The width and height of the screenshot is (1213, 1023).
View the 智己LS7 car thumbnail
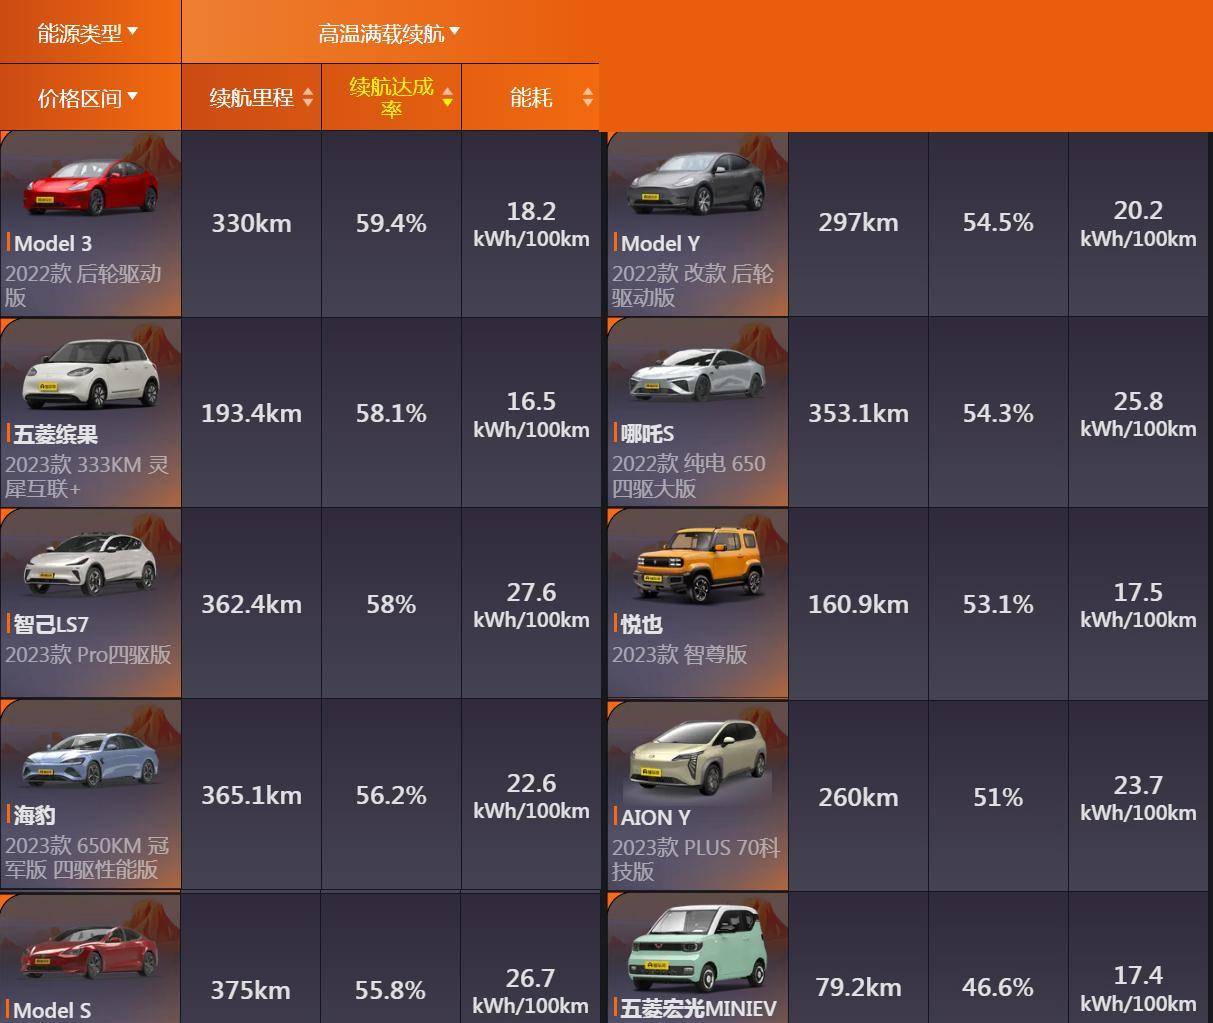coord(91,563)
